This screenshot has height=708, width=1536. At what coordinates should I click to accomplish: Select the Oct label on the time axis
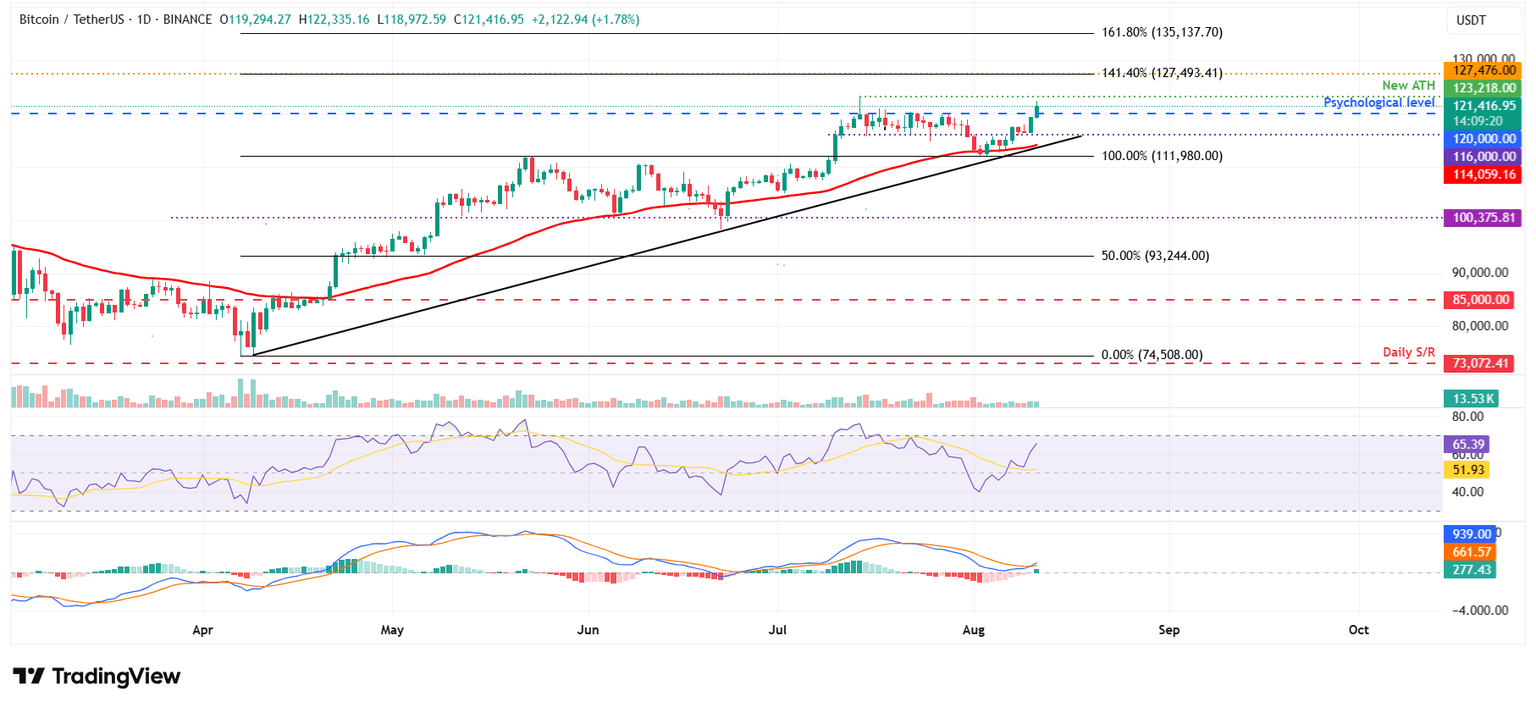coord(1358,630)
